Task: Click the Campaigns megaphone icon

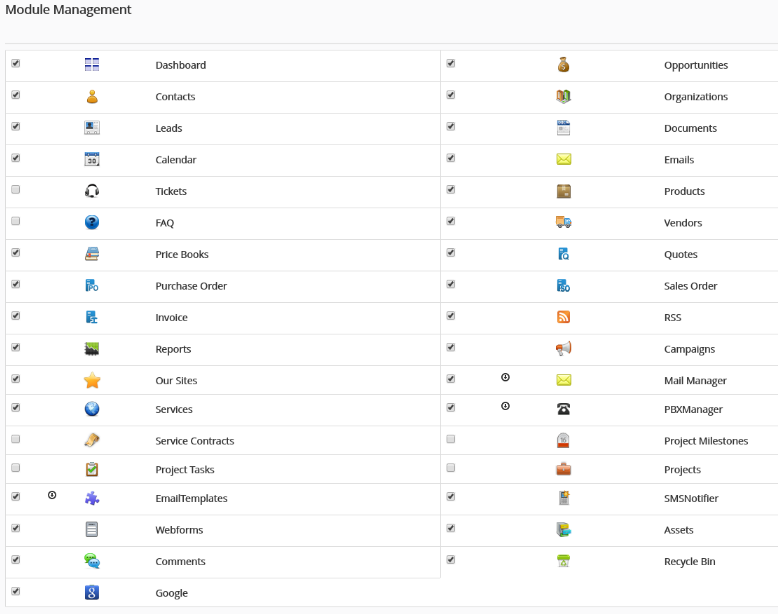Action: [x=563, y=349]
